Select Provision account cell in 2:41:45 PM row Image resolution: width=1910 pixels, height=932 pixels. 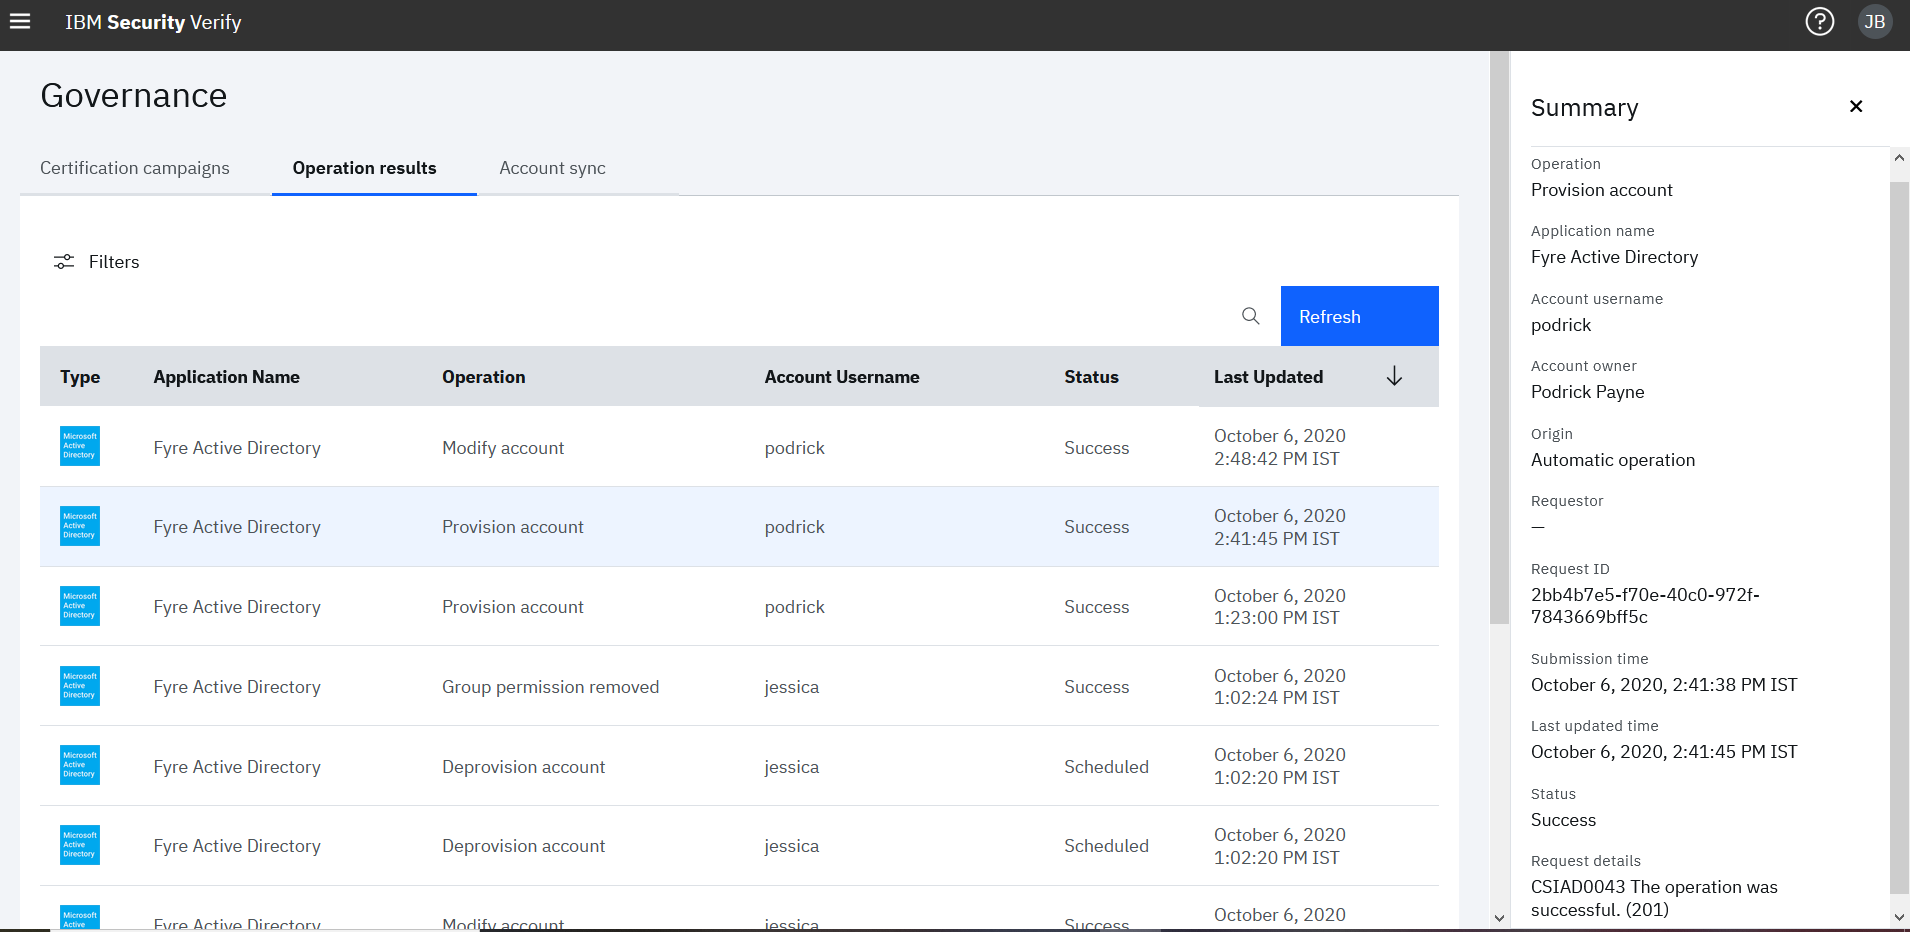pos(513,527)
